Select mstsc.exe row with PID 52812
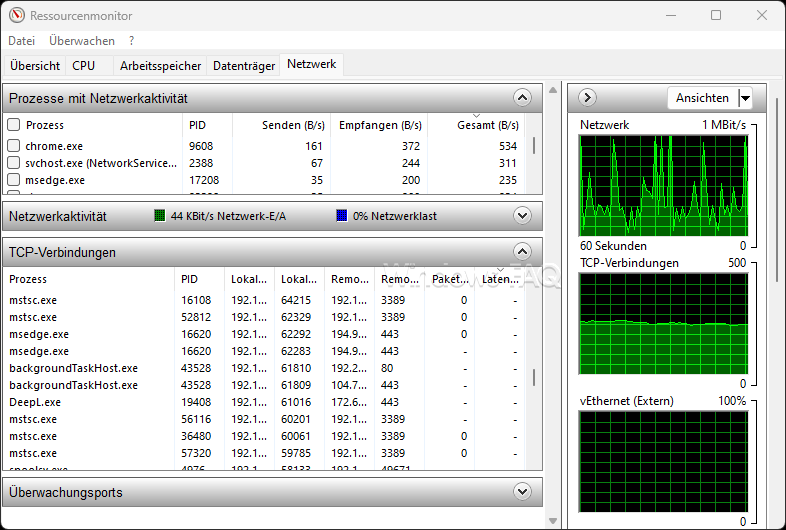The image size is (786, 530). click(x=264, y=317)
